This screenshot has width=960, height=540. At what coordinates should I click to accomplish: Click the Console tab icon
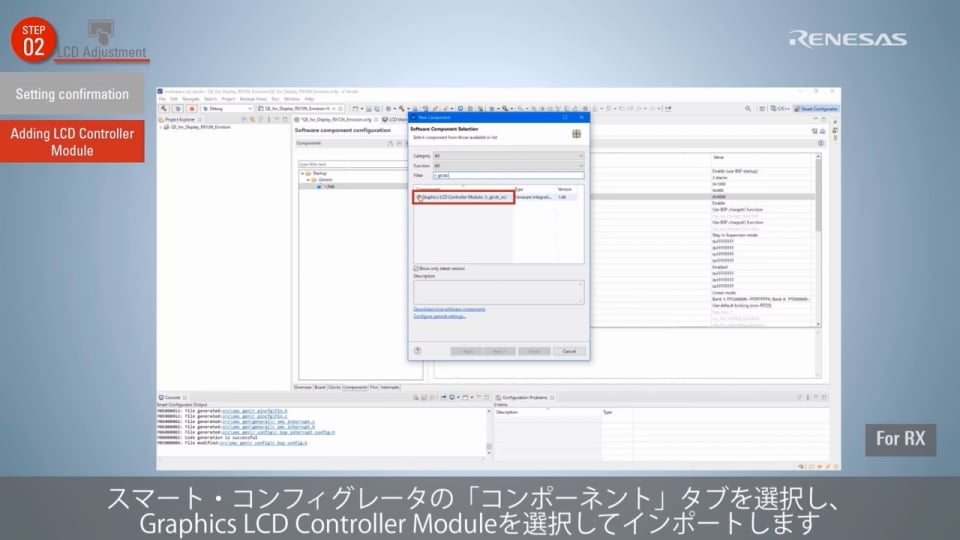[x=161, y=397]
